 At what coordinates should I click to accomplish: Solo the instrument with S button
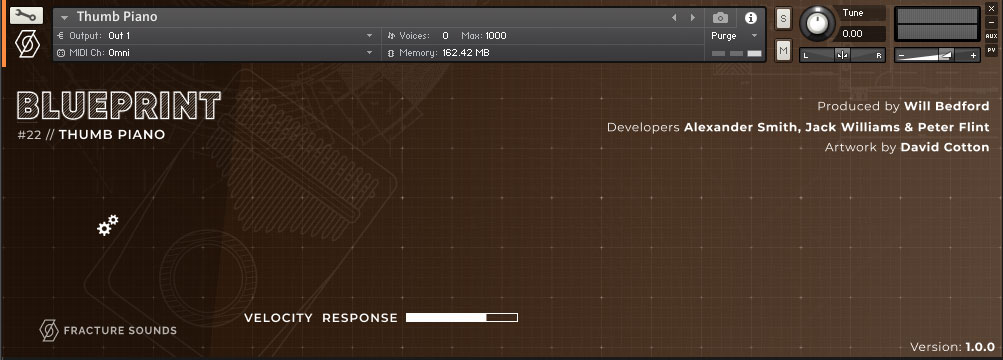coord(784,19)
